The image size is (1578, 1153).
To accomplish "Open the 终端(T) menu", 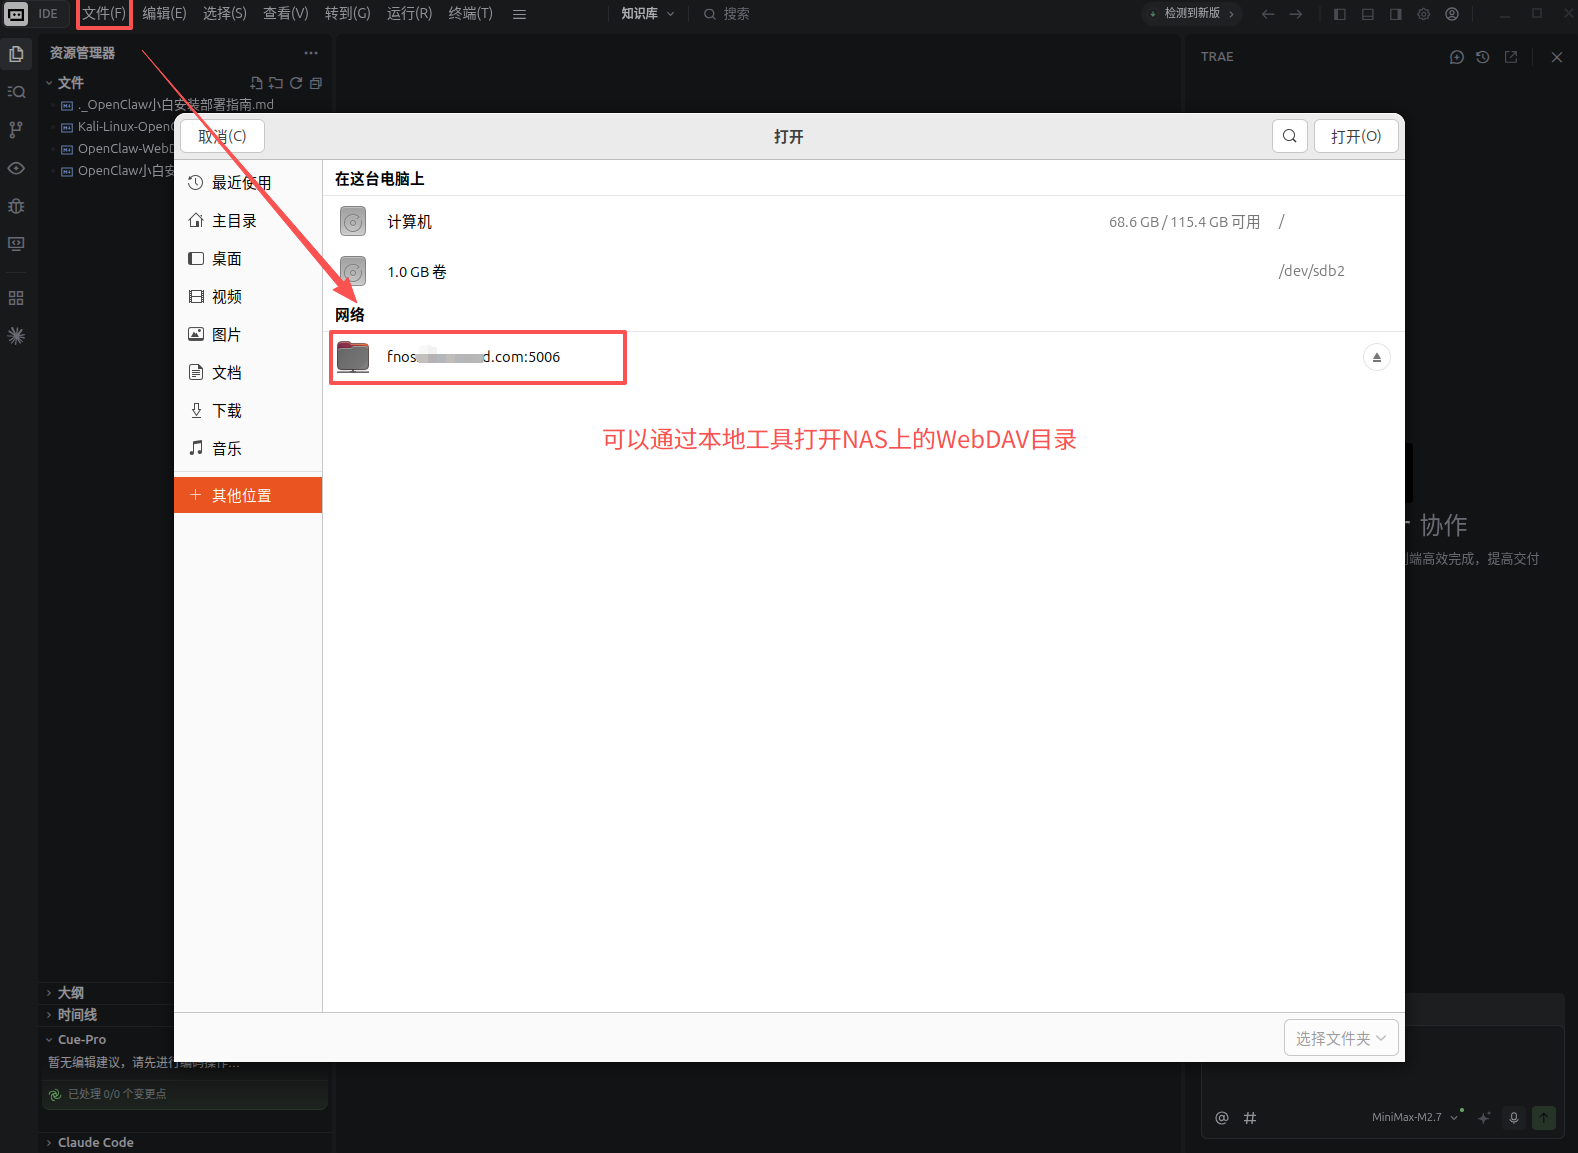I will [x=470, y=14].
